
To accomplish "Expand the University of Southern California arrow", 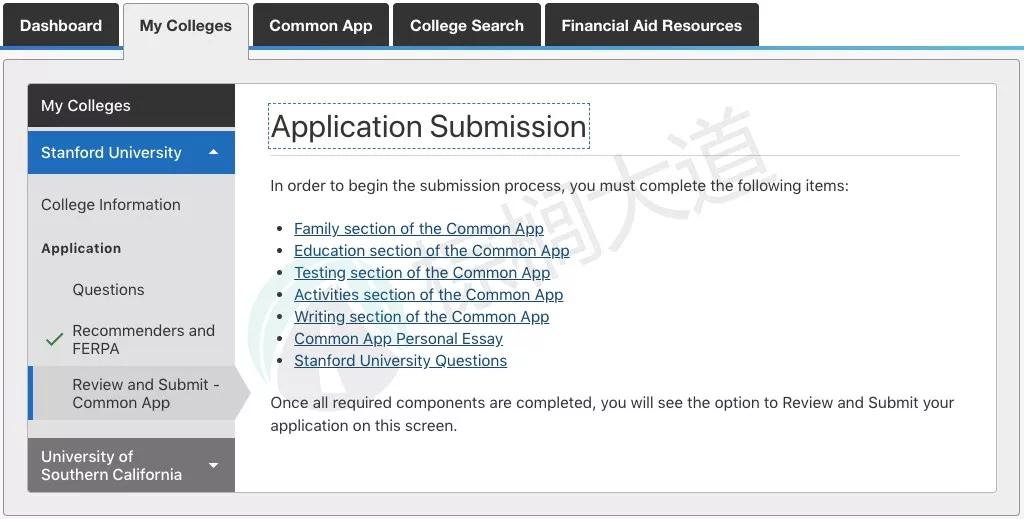I will 213,465.
